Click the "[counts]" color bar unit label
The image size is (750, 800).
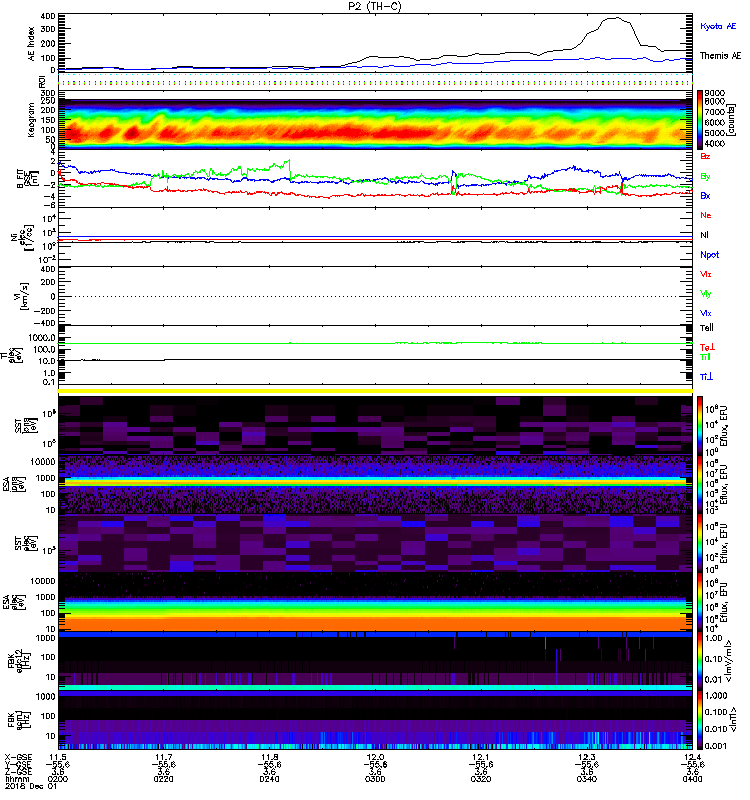coord(732,120)
